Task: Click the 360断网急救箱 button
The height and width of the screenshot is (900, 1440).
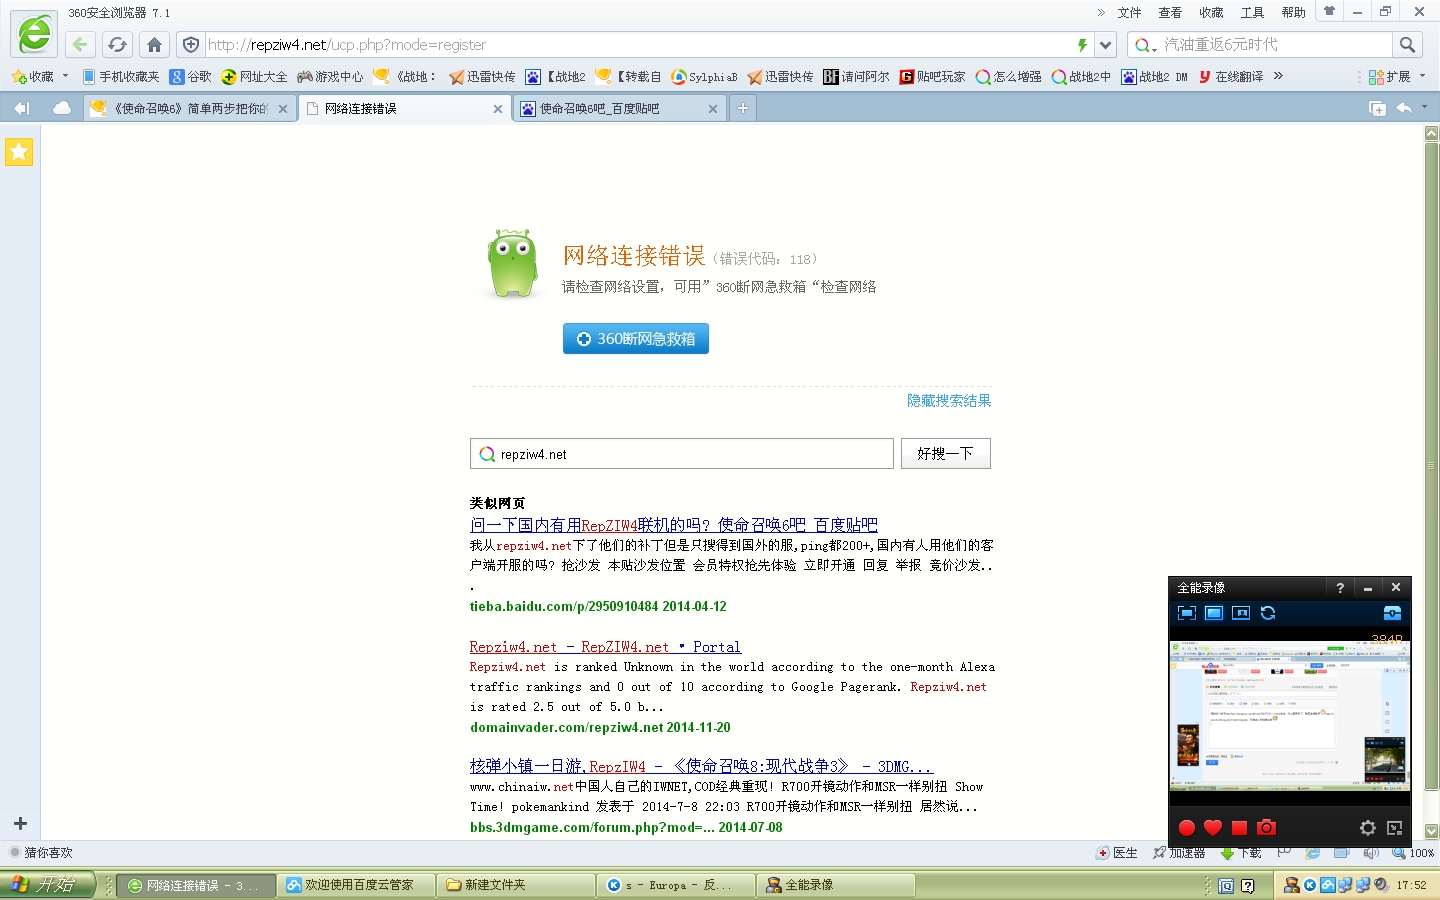Action: (636, 339)
